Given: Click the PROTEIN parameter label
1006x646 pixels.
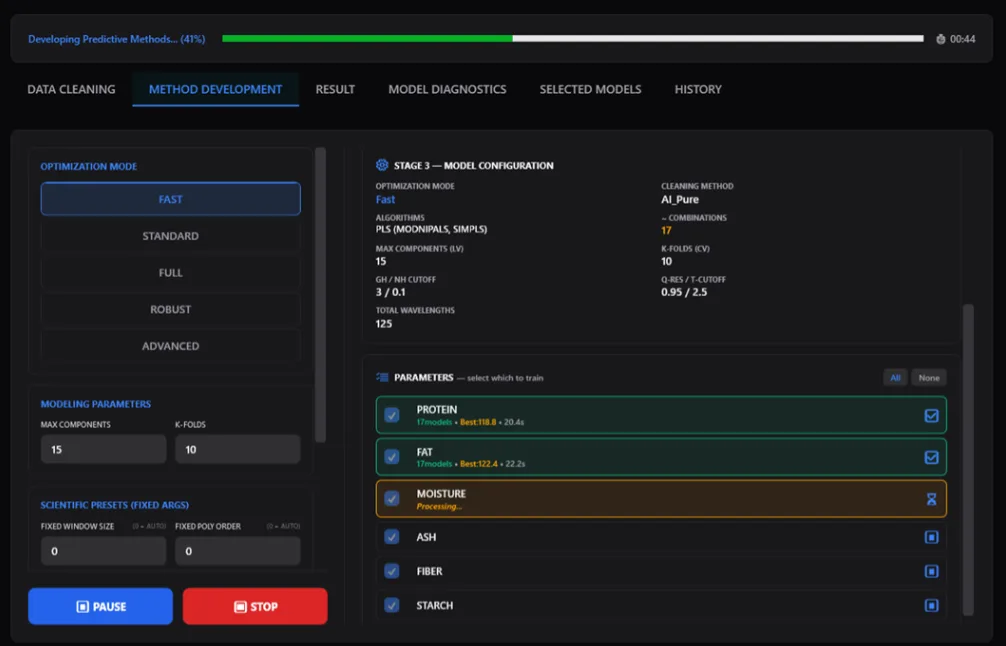Looking at the screenshot, I should pyautogui.click(x=437, y=409).
